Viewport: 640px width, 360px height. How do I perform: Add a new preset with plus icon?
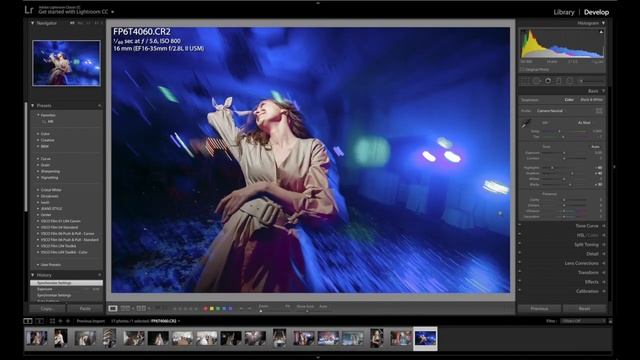tap(100, 106)
